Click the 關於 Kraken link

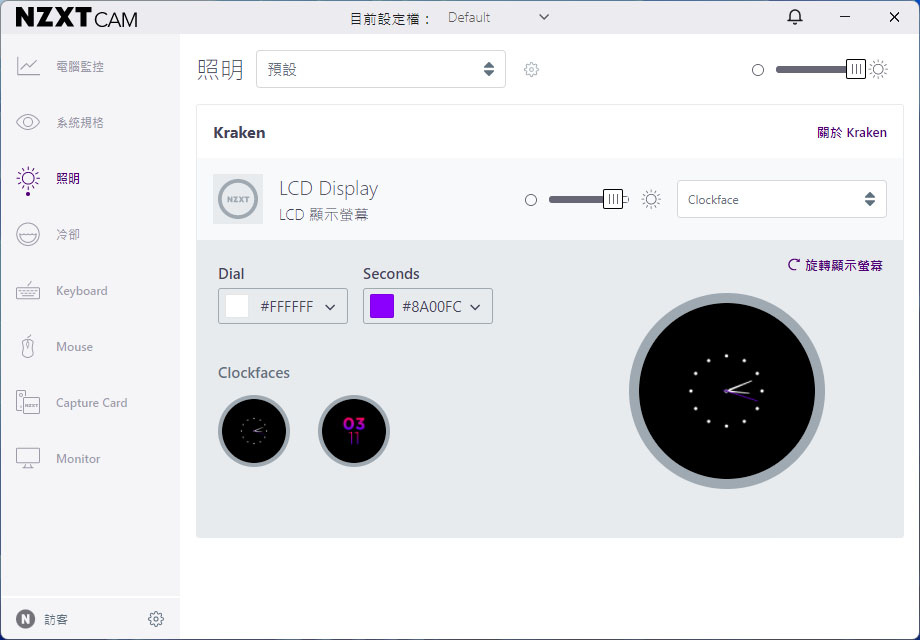851,133
